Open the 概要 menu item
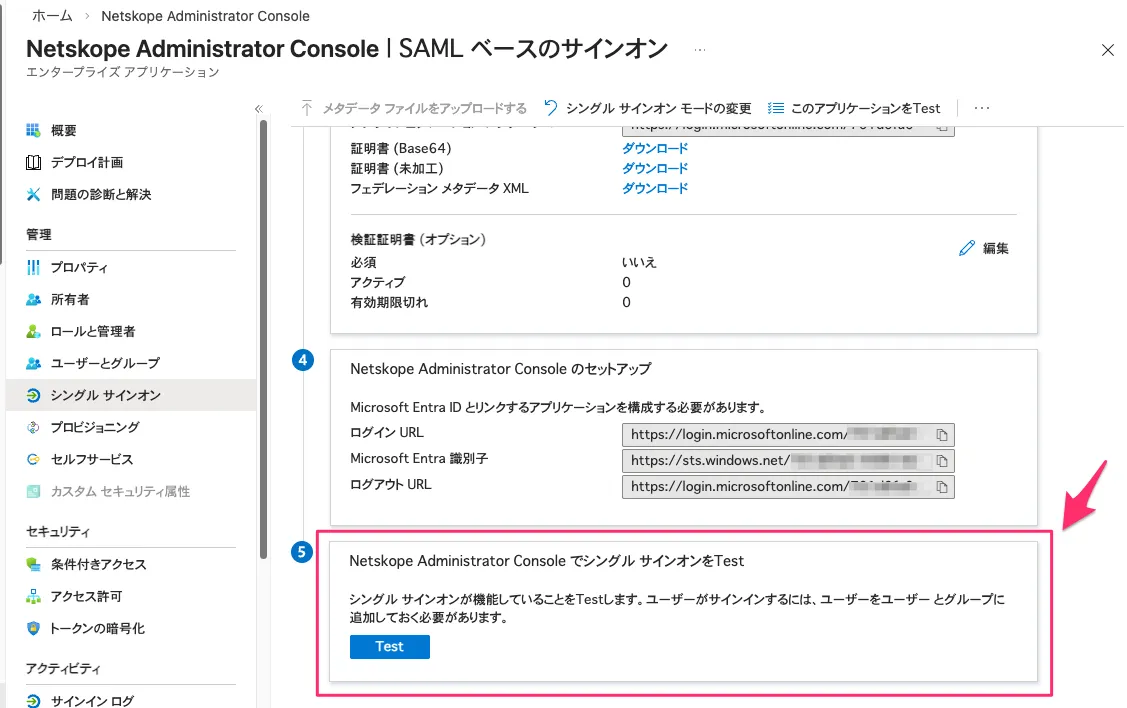The height and width of the screenshot is (708, 1127). 64,131
